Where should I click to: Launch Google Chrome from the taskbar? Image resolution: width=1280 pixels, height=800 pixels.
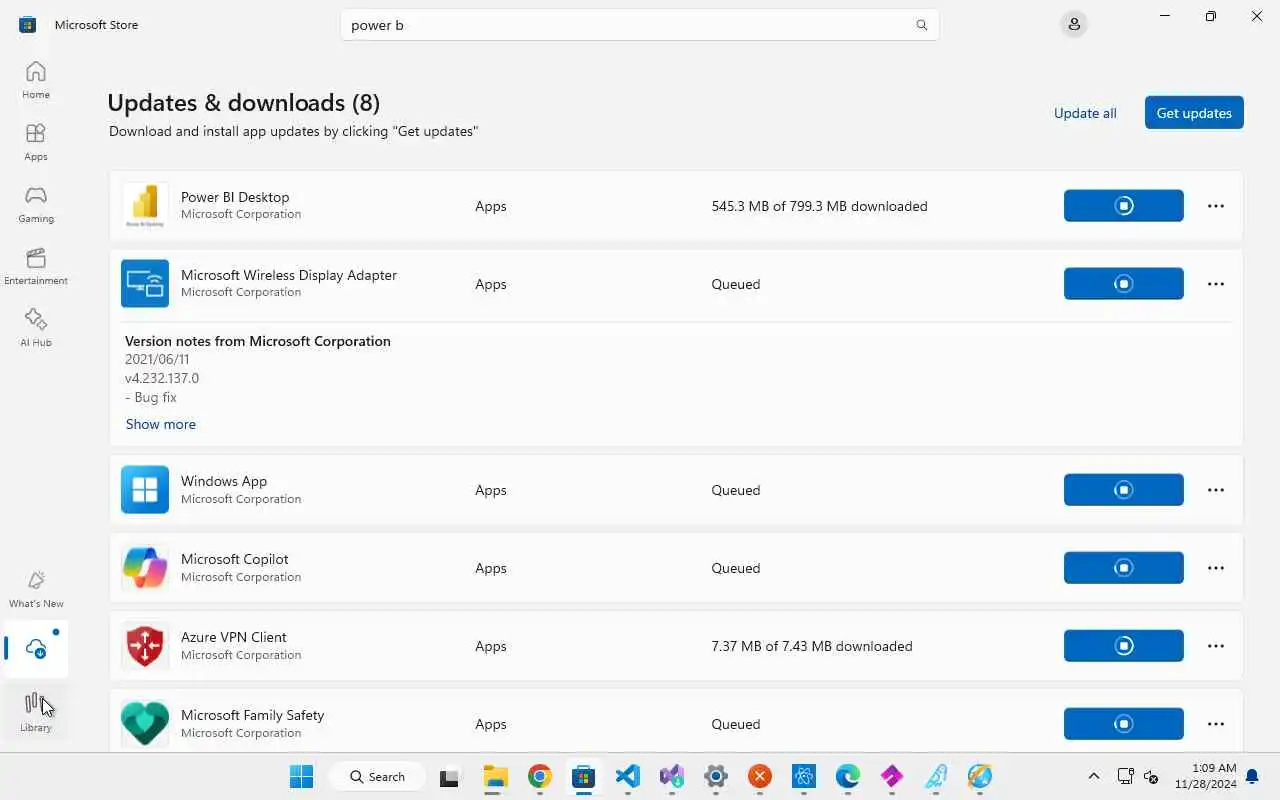pyautogui.click(x=540, y=776)
